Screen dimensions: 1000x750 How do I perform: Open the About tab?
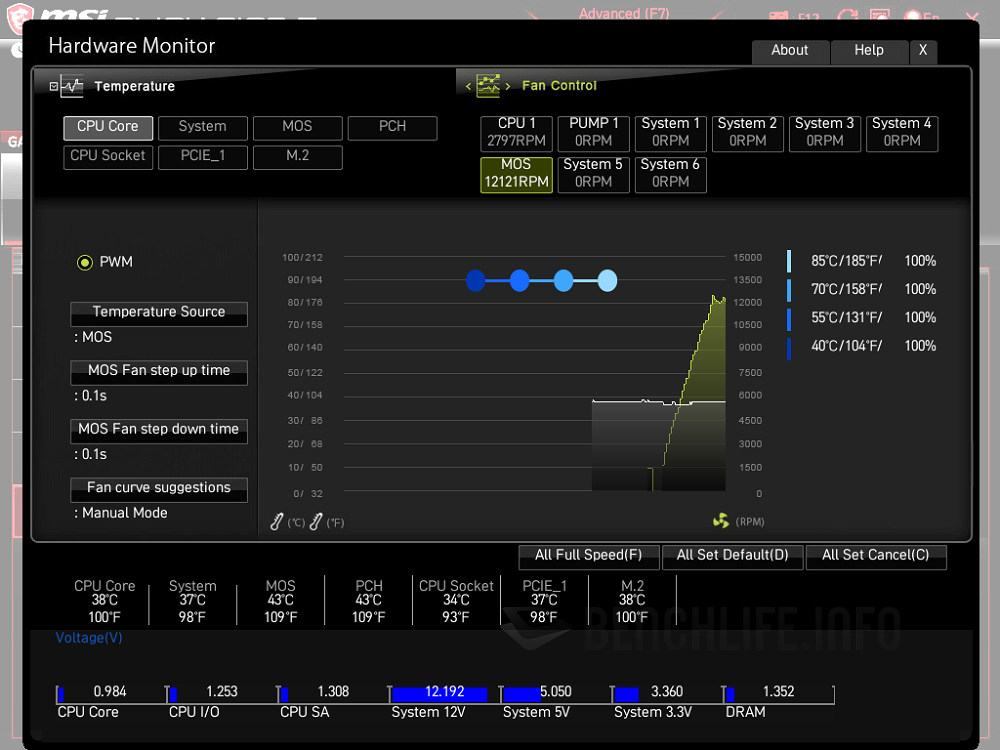[789, 50]
